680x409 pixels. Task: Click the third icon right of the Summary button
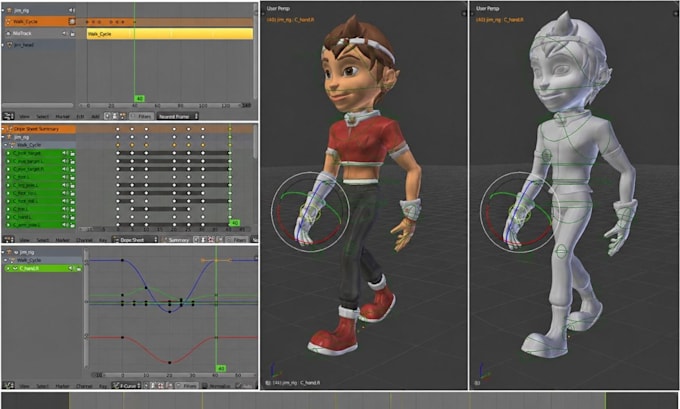(211, 239)
